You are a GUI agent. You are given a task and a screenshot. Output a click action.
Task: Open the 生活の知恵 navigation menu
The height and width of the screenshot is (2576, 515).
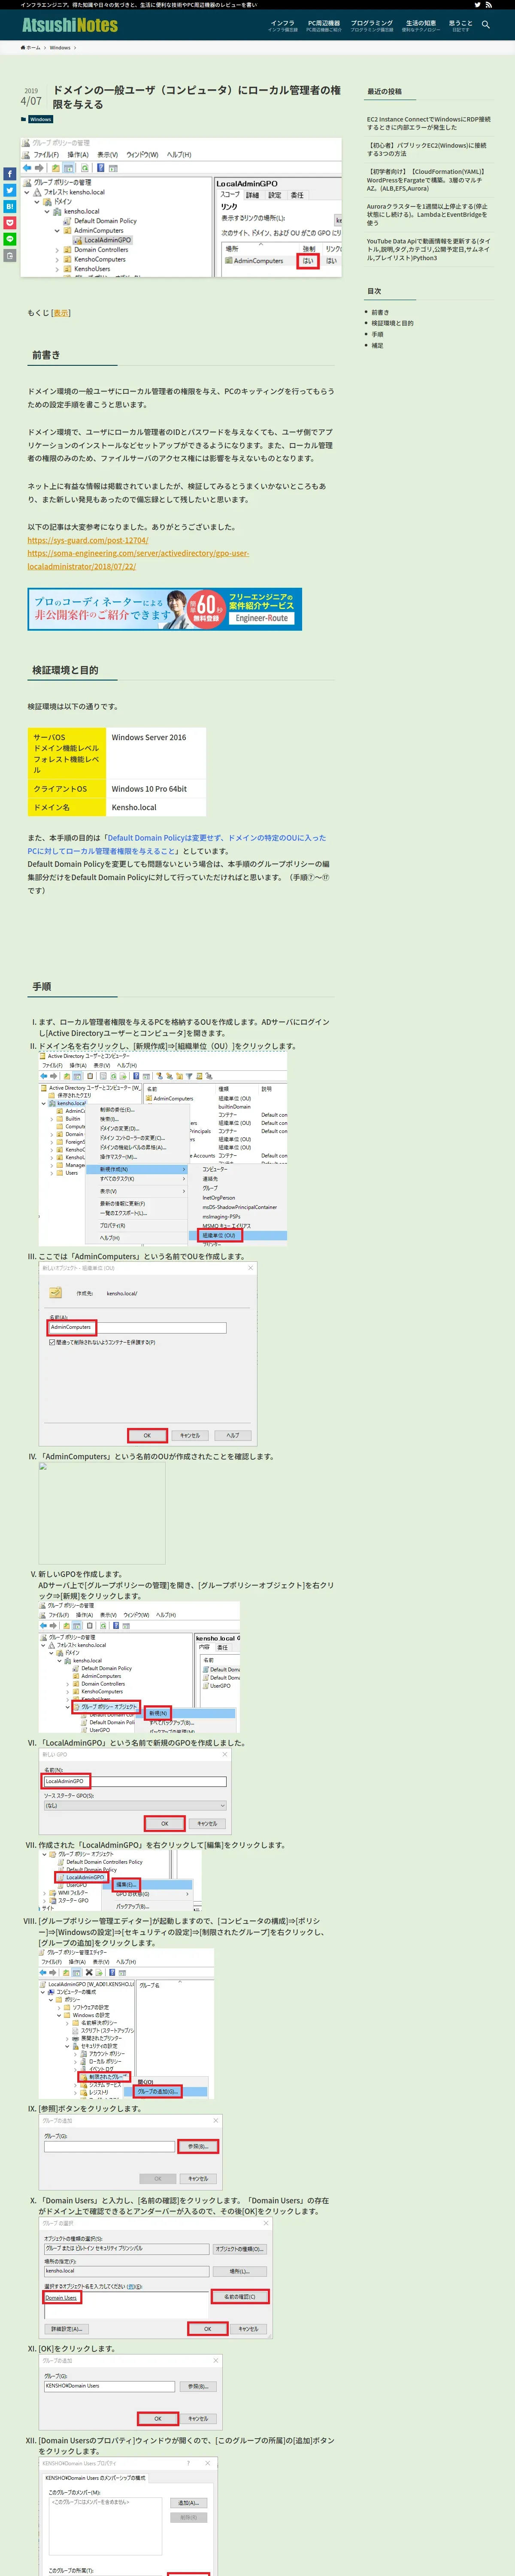click(420, 25)
